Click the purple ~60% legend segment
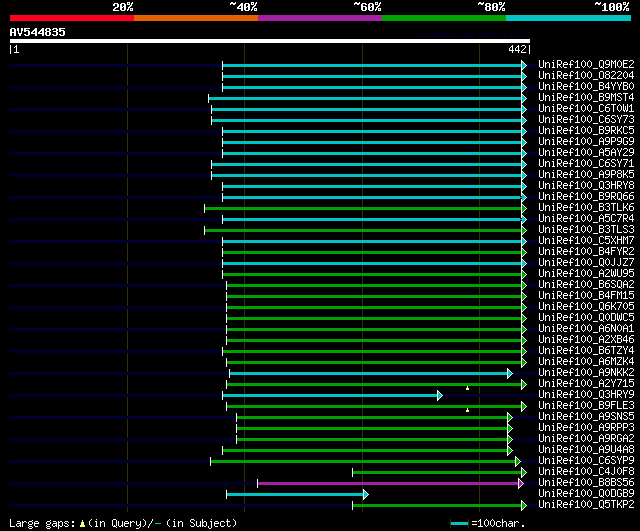Screen dimensions: 640x531 [320, 18]
